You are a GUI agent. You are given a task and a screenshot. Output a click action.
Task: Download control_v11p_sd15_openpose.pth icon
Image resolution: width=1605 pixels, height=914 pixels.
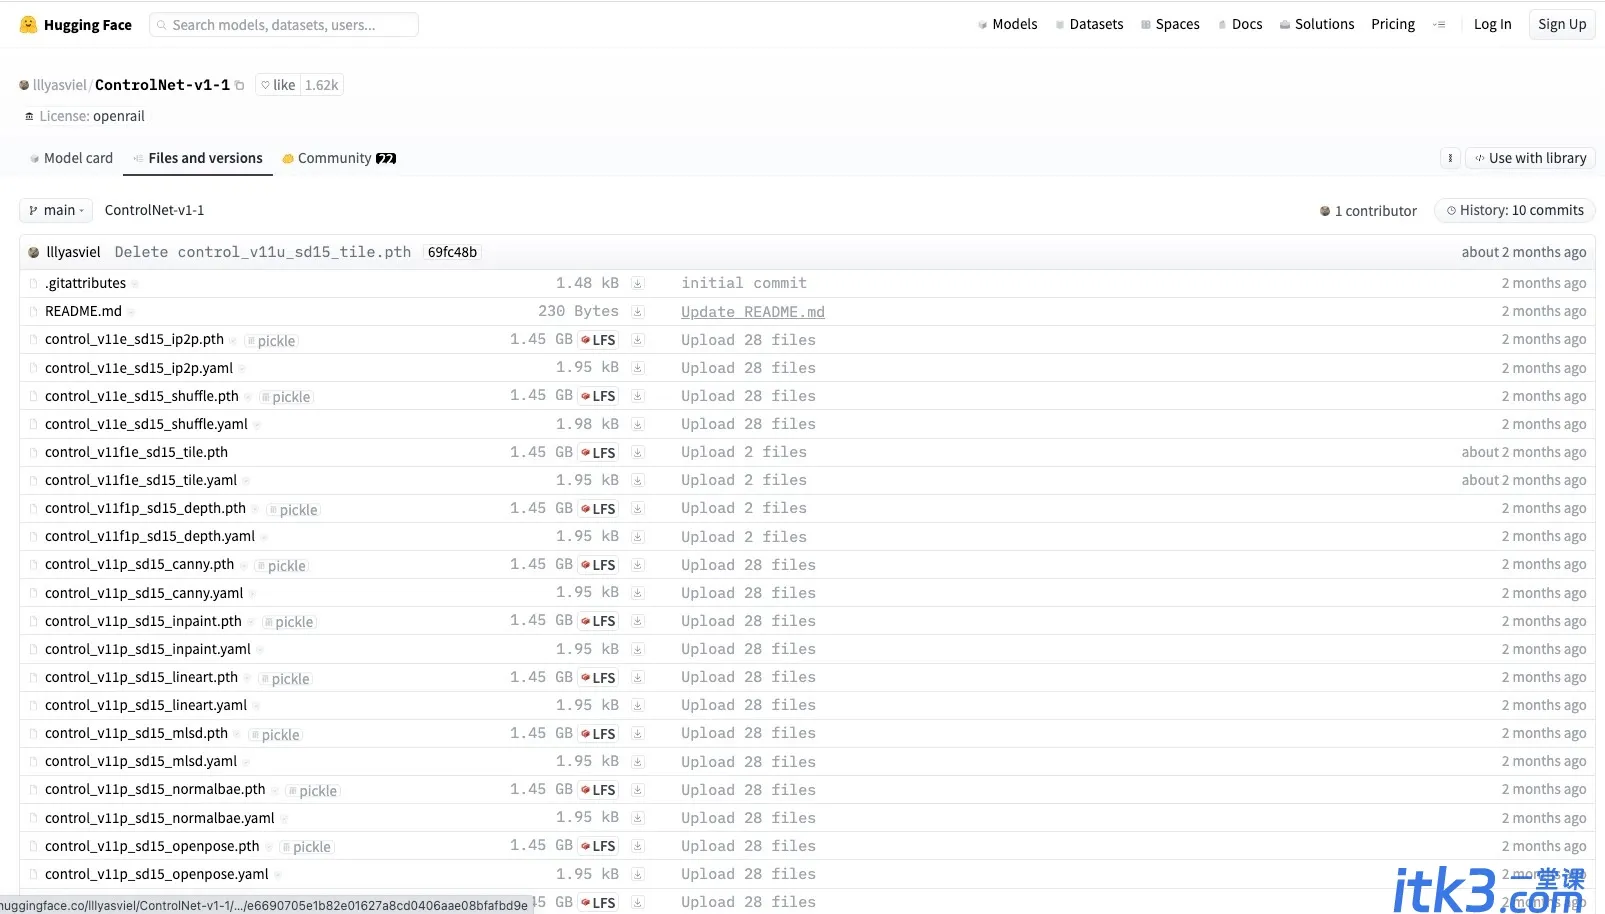[x=637, y=846]
